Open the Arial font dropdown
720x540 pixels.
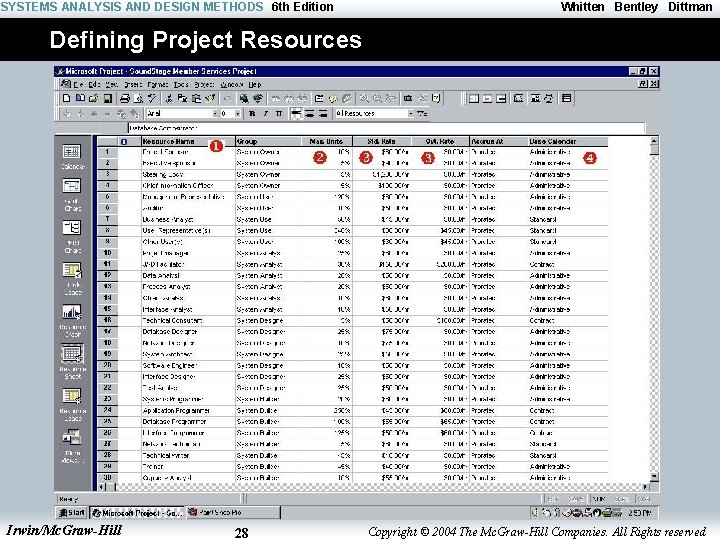coord(214,113)
